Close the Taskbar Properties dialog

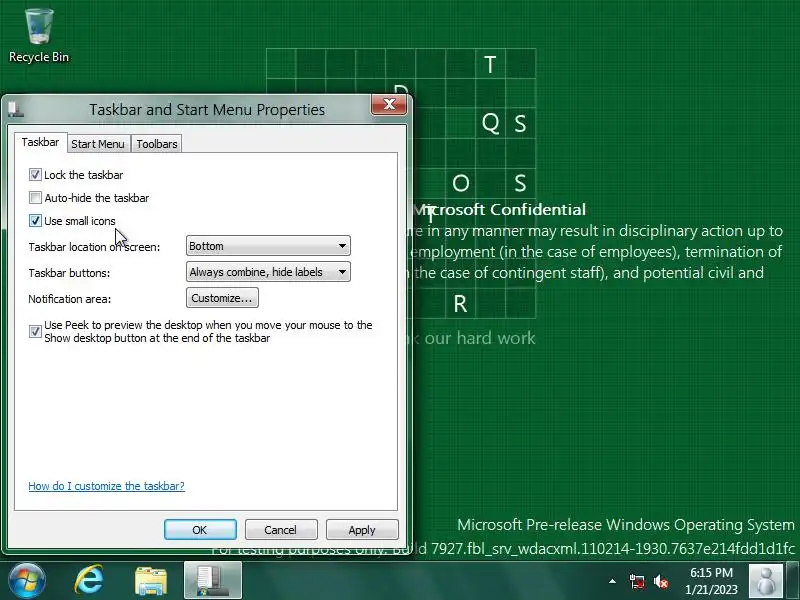[x=389, y=104]
